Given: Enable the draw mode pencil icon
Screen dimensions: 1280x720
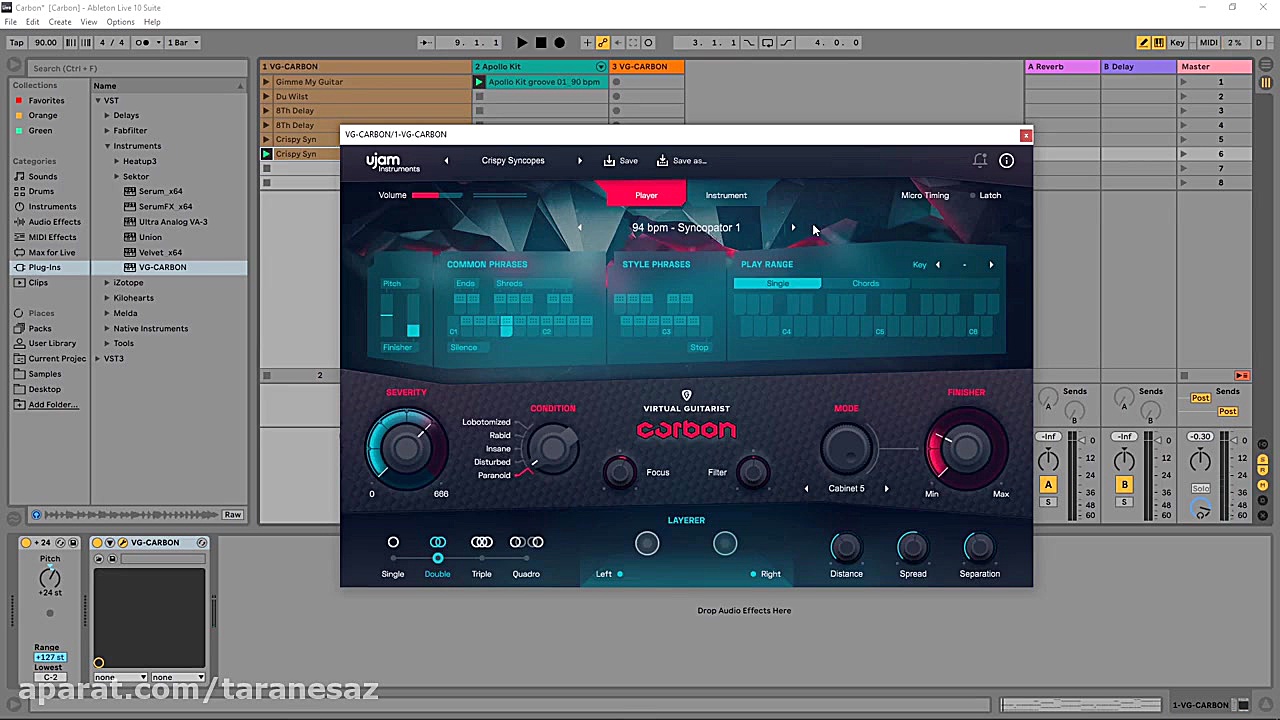Looking at the screenshot, I should 1143,42.
